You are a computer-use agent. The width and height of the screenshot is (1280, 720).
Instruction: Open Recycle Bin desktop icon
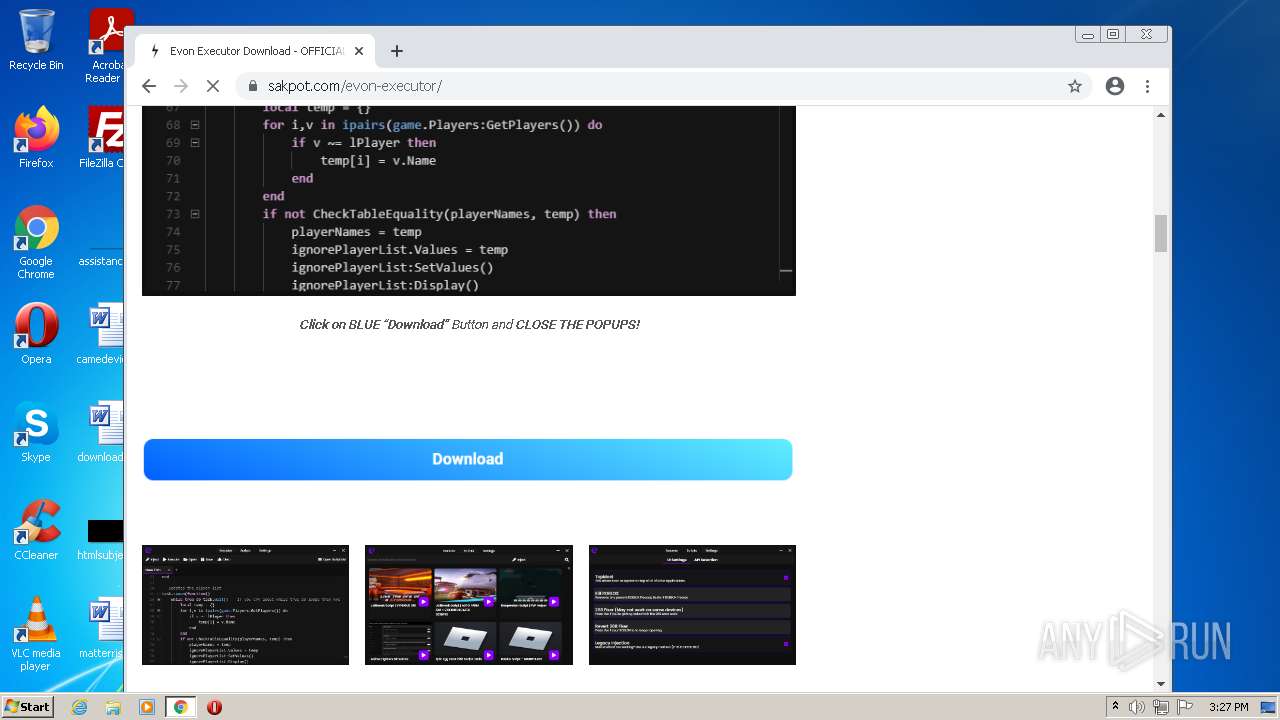(36, 40)
